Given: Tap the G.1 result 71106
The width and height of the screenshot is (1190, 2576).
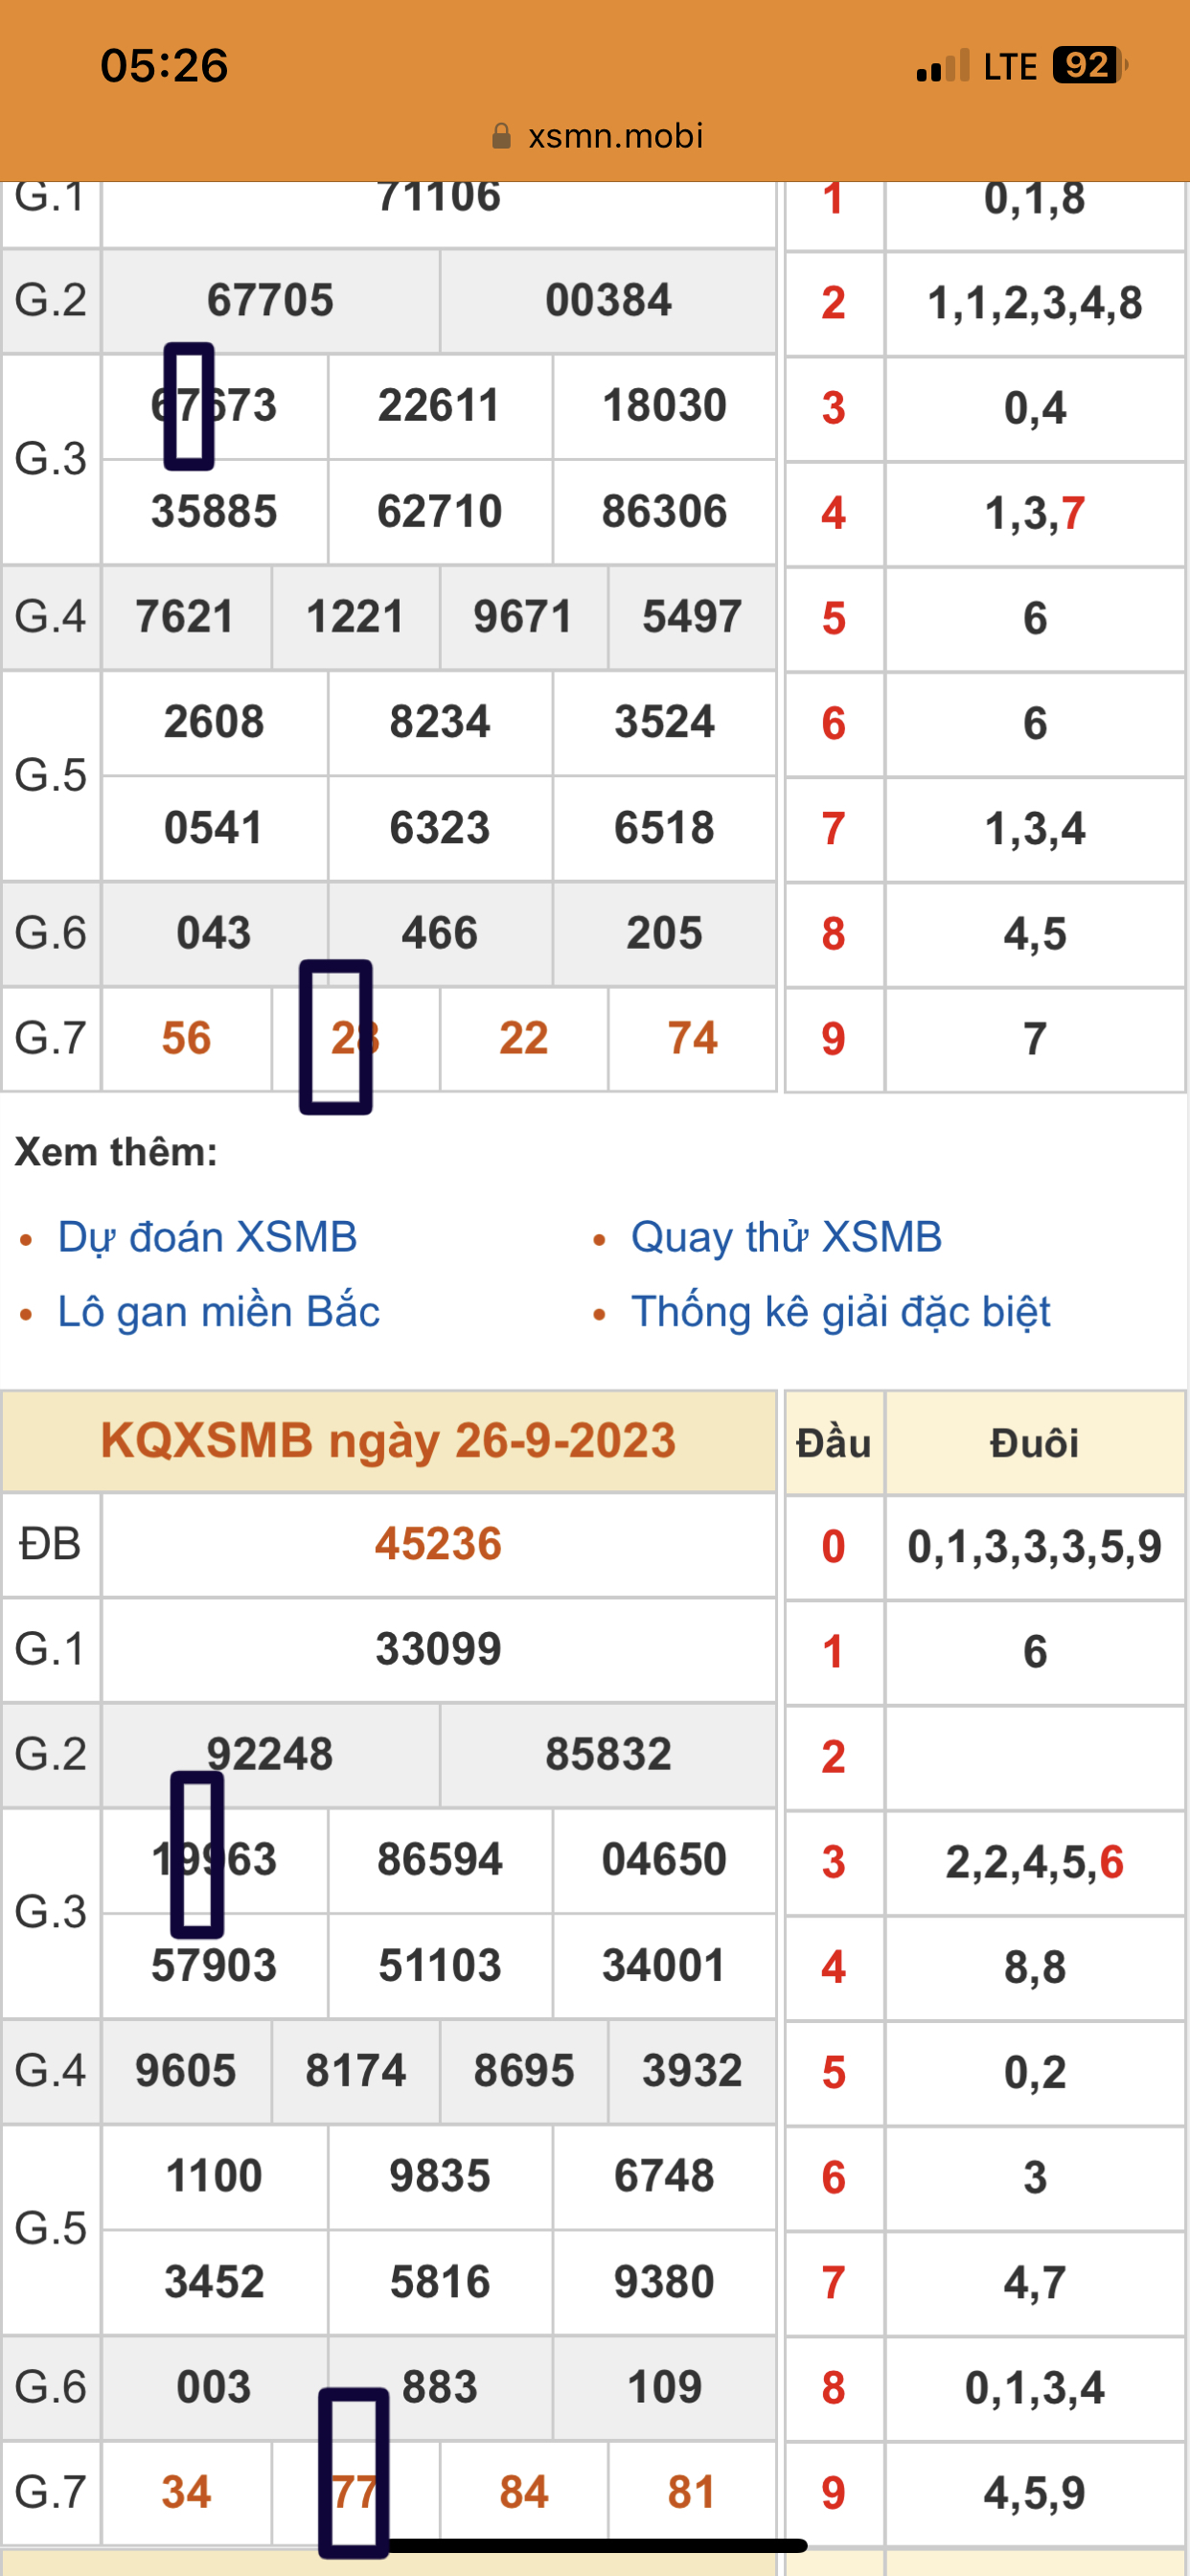Looking at the screenshot, I should 438,197.
